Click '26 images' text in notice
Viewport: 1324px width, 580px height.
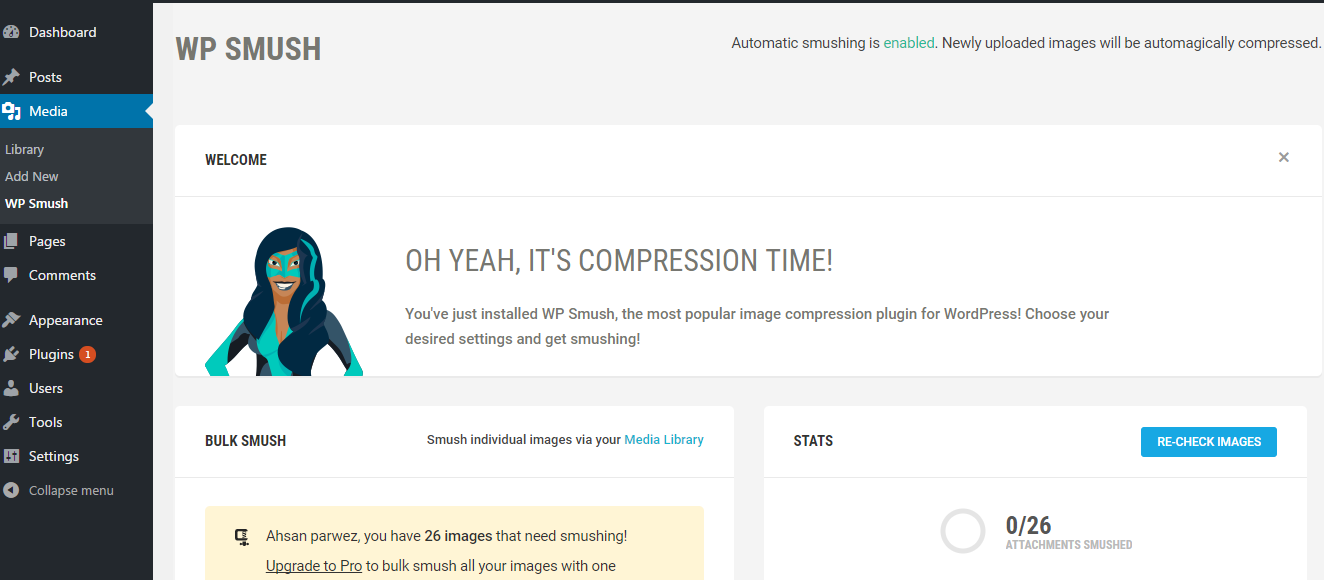pos(458,536)
